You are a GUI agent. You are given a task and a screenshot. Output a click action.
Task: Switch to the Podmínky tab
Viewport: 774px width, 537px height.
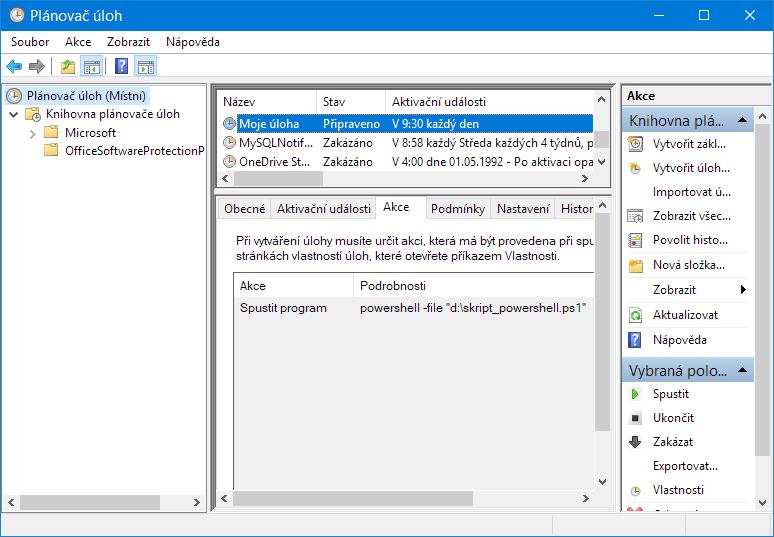458,209
